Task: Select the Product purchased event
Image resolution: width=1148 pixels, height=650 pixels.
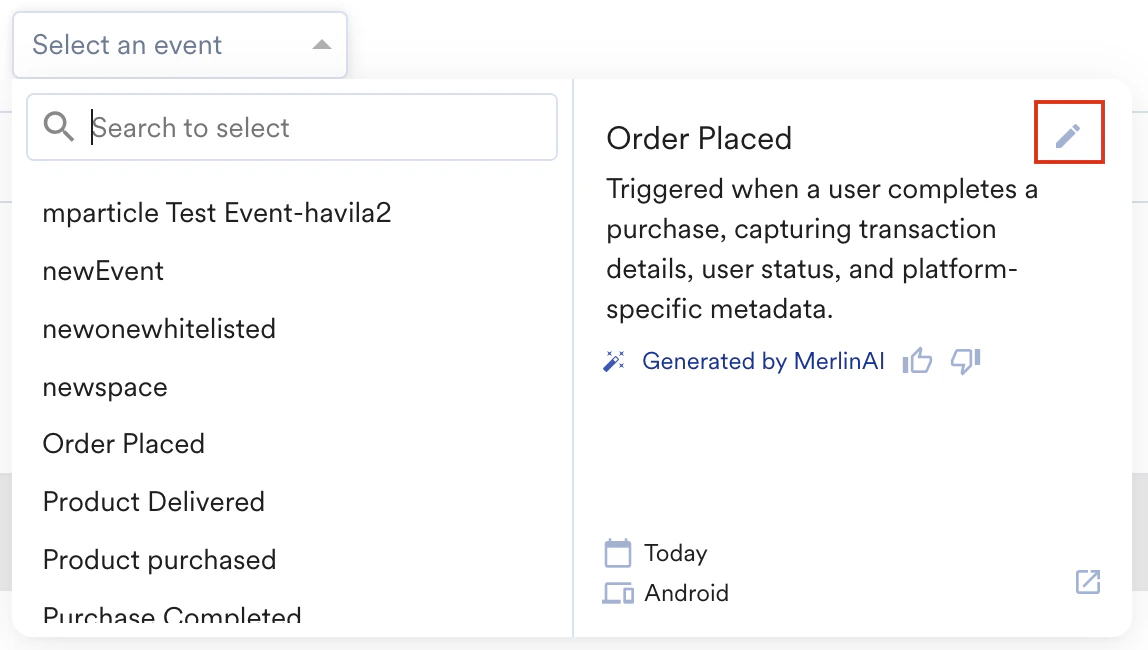Action: [x=159, y=560]
